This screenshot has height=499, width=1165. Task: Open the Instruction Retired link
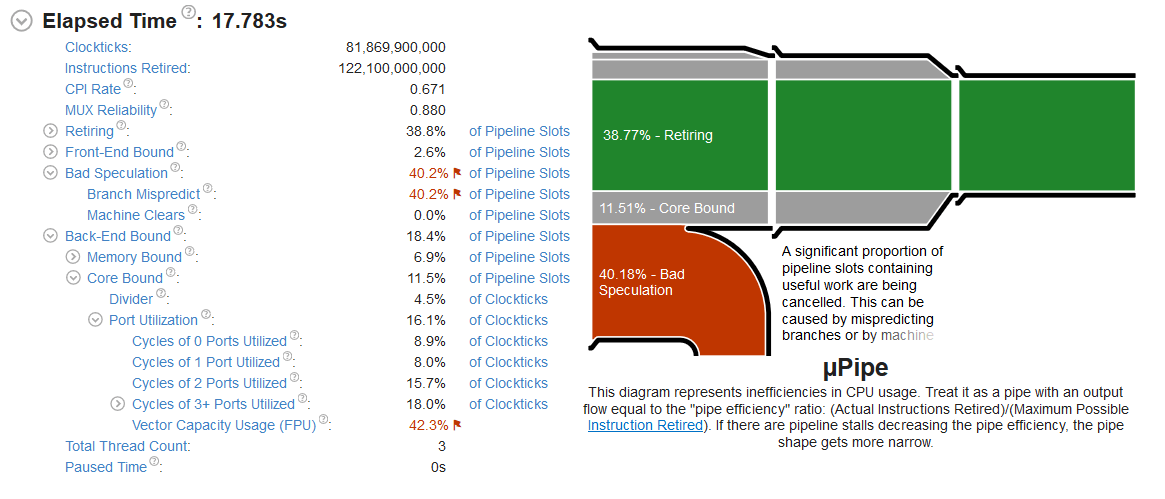[x=644, y=426]
